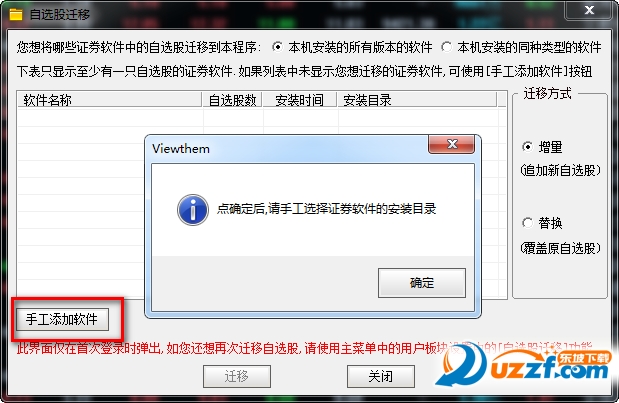Click the software list vertical scrollbar
The height and width of the screenshot is (403, 619).
502,195
